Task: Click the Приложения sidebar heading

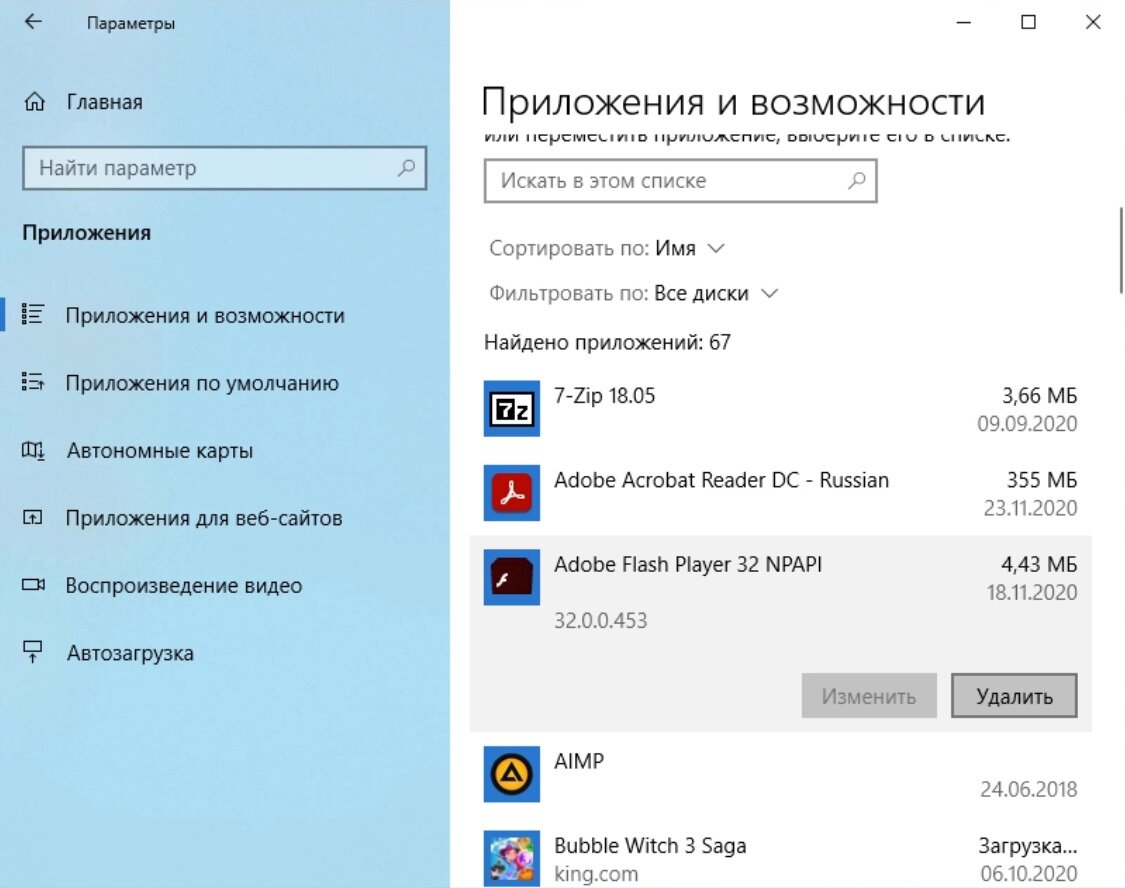Action: tap(87, 233)
